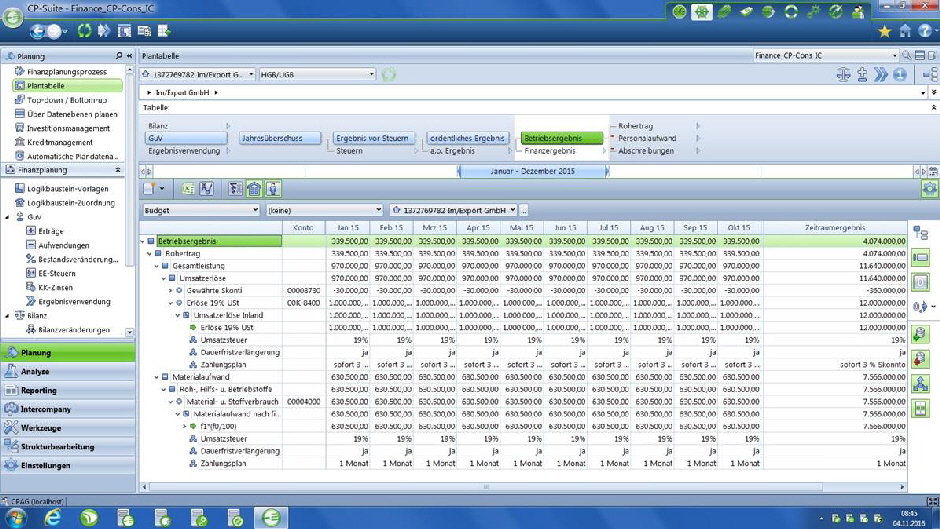
Task: Click the Ergebnis vor Steuern button
Action: point(373,138)
